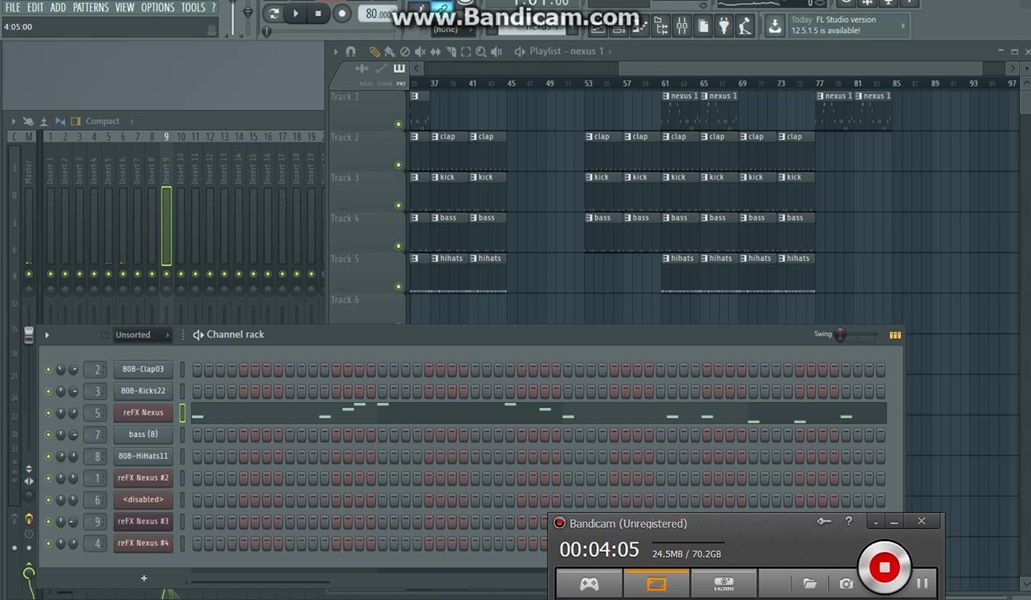Select the Playlist paint brush tool
The height and width of the screenshot is (600, 1031).
click(x=389, y=51)
